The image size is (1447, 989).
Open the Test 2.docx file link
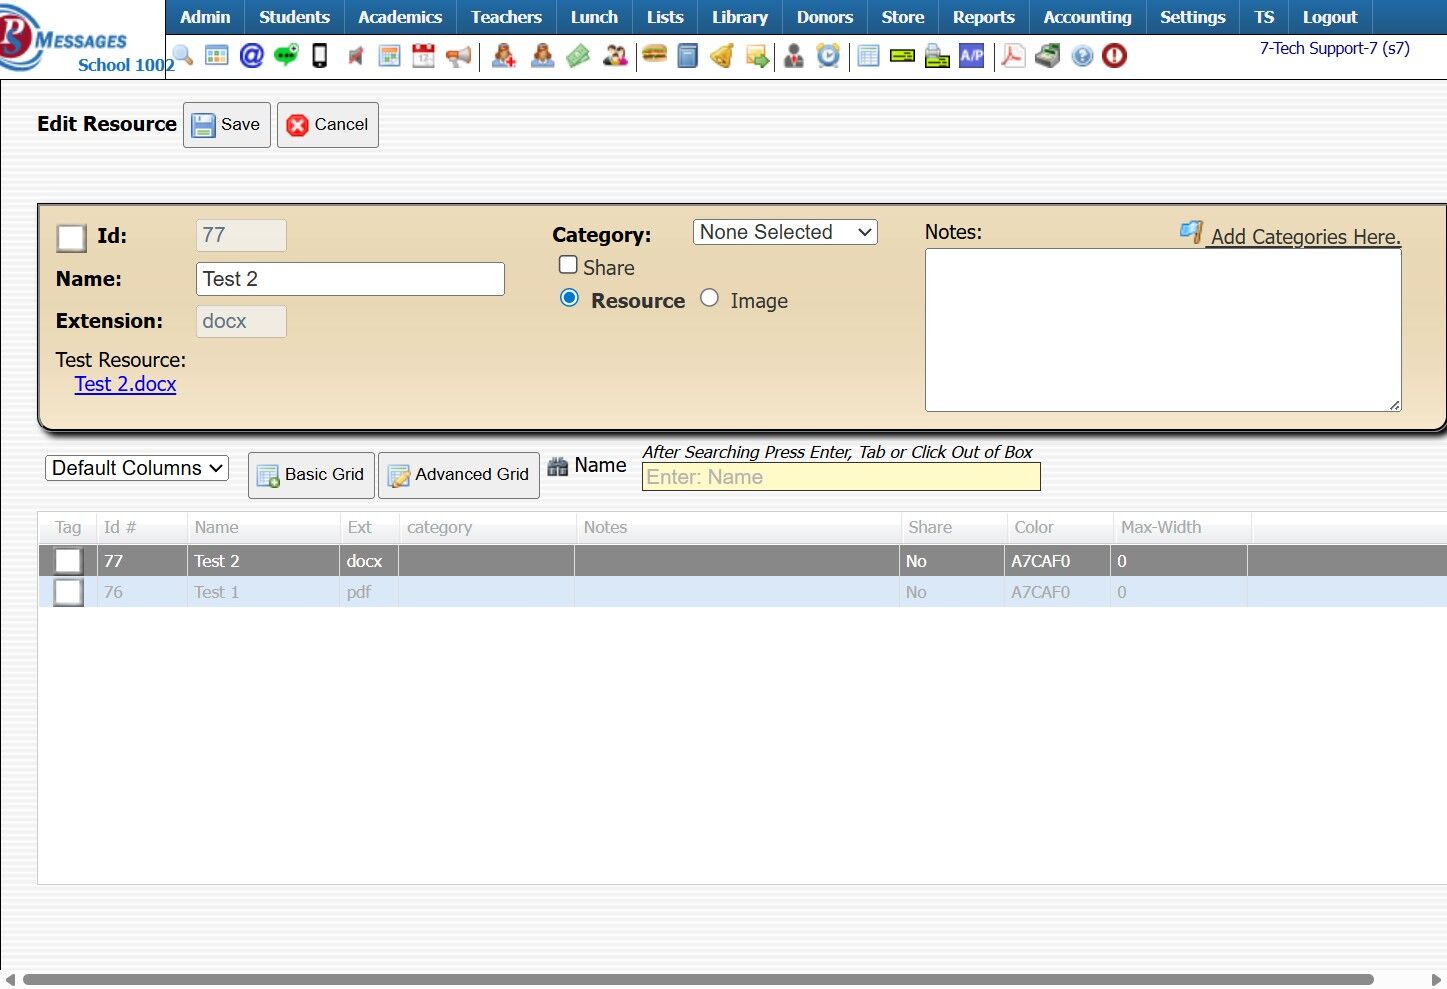(x=125, y=384)
